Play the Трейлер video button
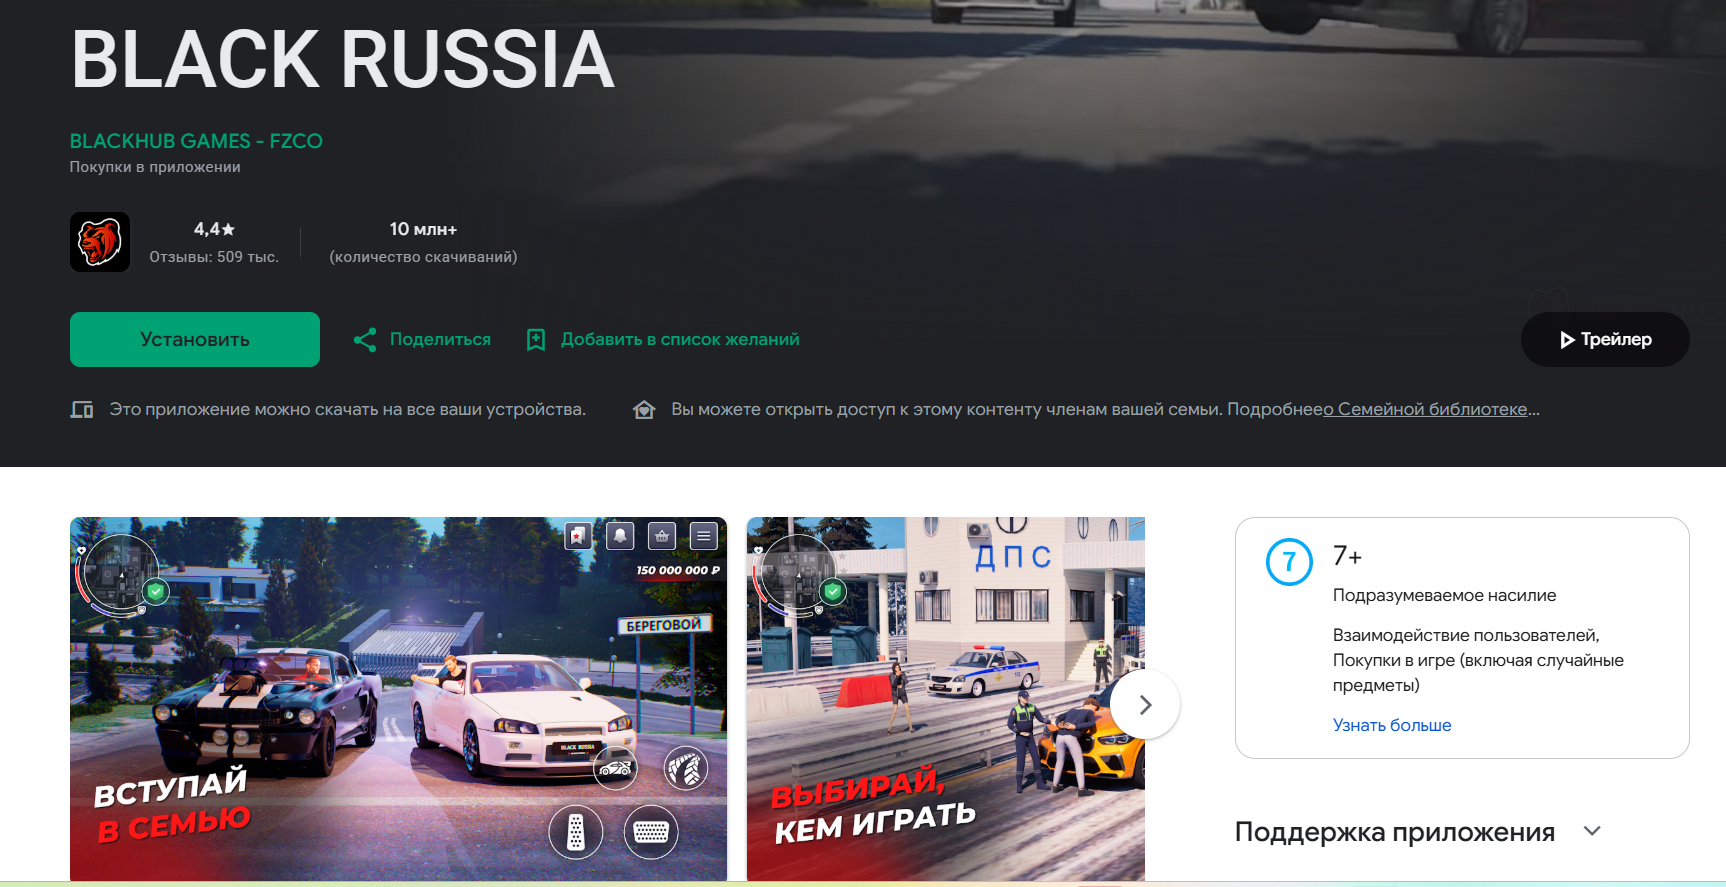Viewport: 1726px width, 887px height. [x=1605, y=339]
